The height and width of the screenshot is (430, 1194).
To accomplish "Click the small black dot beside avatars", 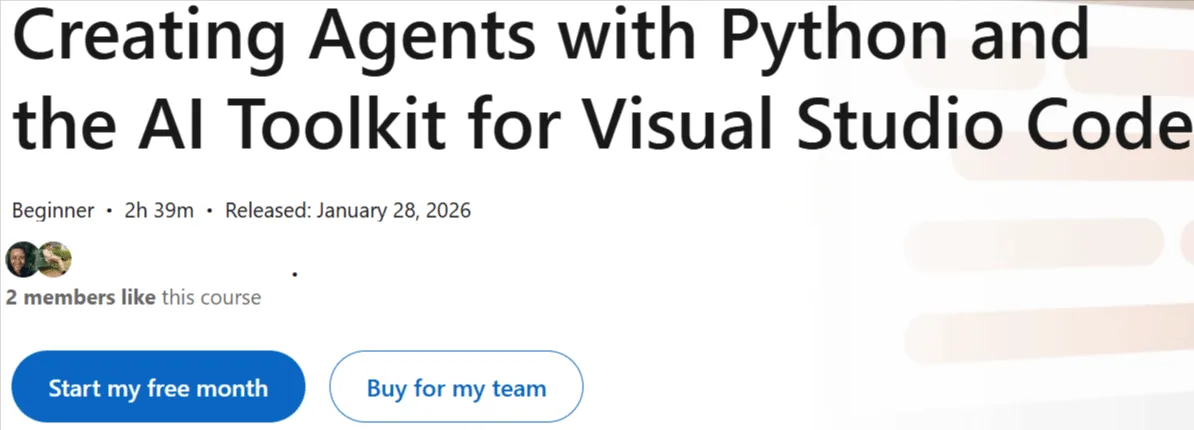I will point(295,271).
